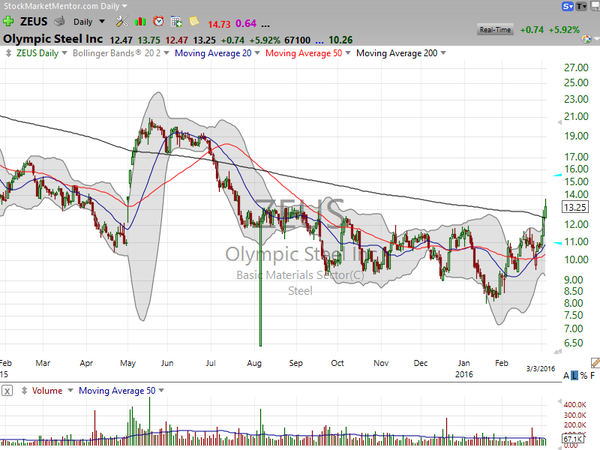
Task: Click the printer icon beside ZEUS
Action: (x=60, y=21)
